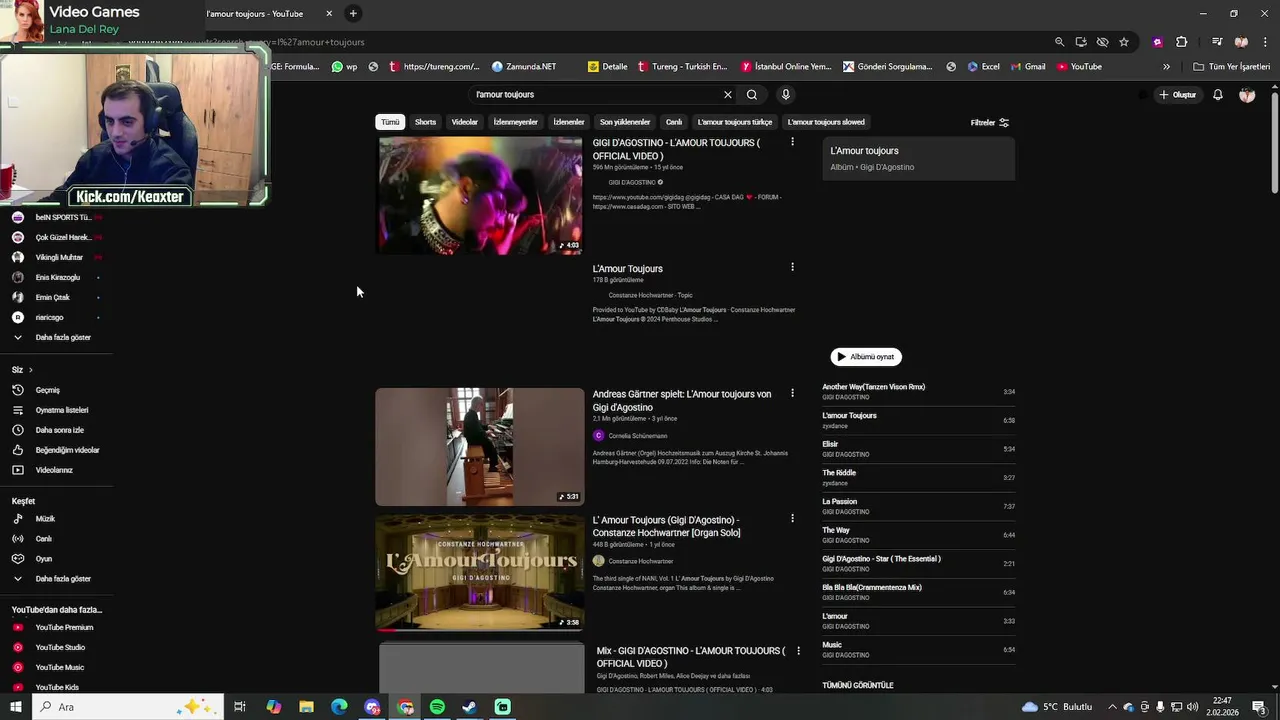This screenshot has width=1280, height=720.
Task: Start voice search with the microphone icon
Action: [x=786, y=95]
